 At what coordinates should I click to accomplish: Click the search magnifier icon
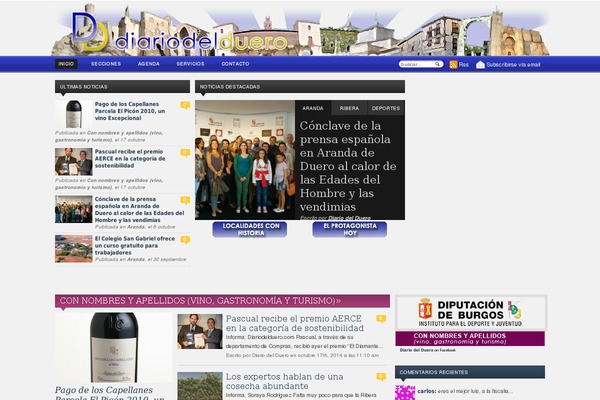pos(437,64)
